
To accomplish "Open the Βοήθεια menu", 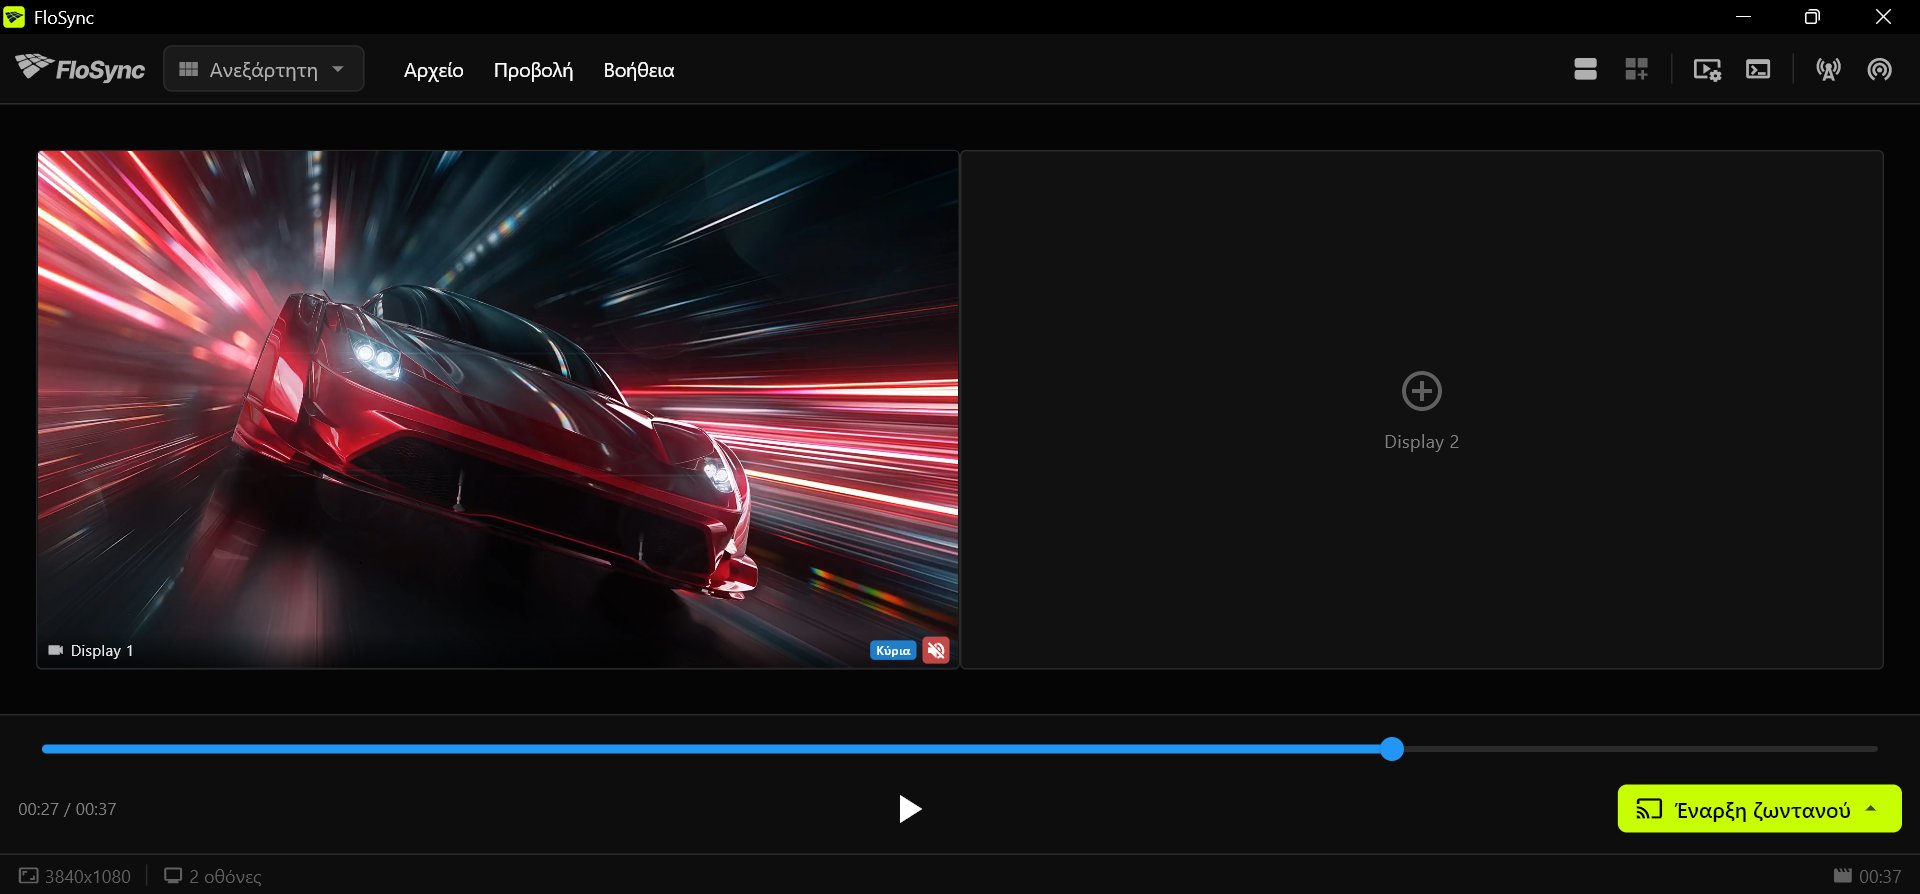I will (x=639, y=70).
